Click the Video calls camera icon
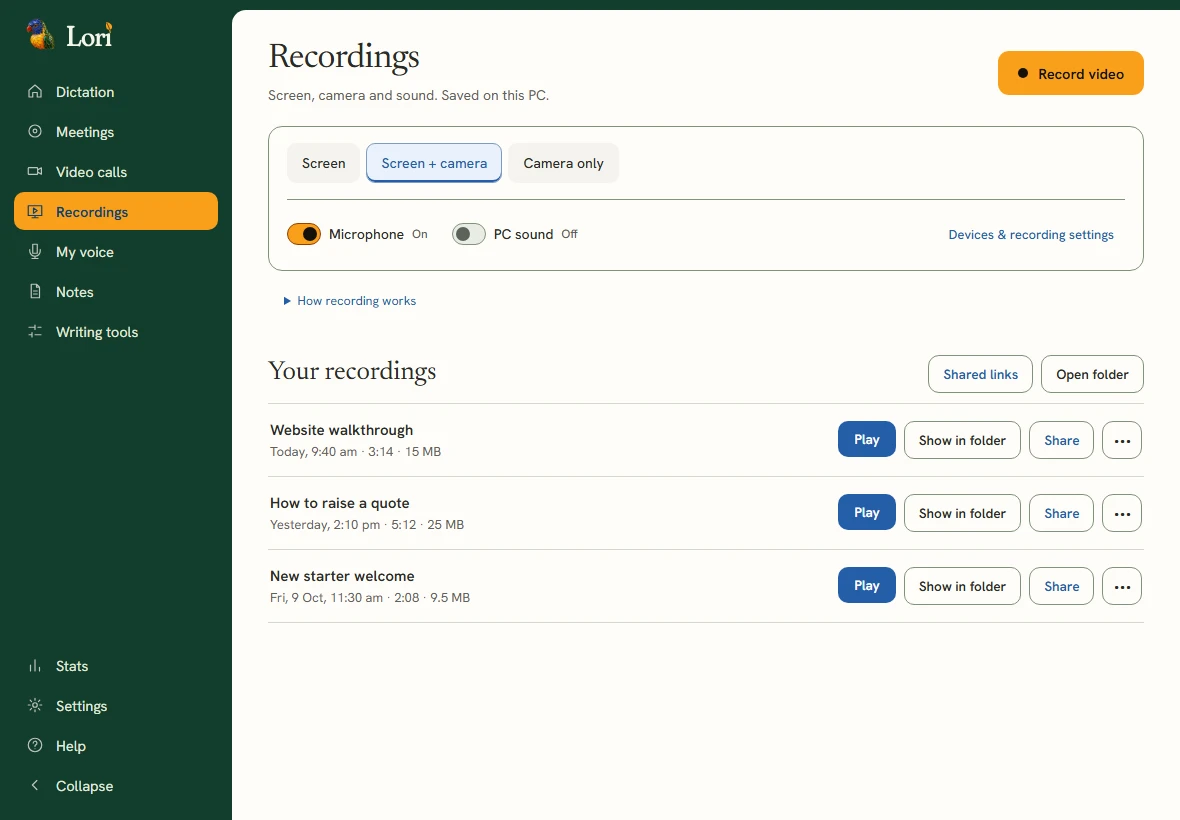This screenshot has height=820, width=1180. (x=35, y=172)
